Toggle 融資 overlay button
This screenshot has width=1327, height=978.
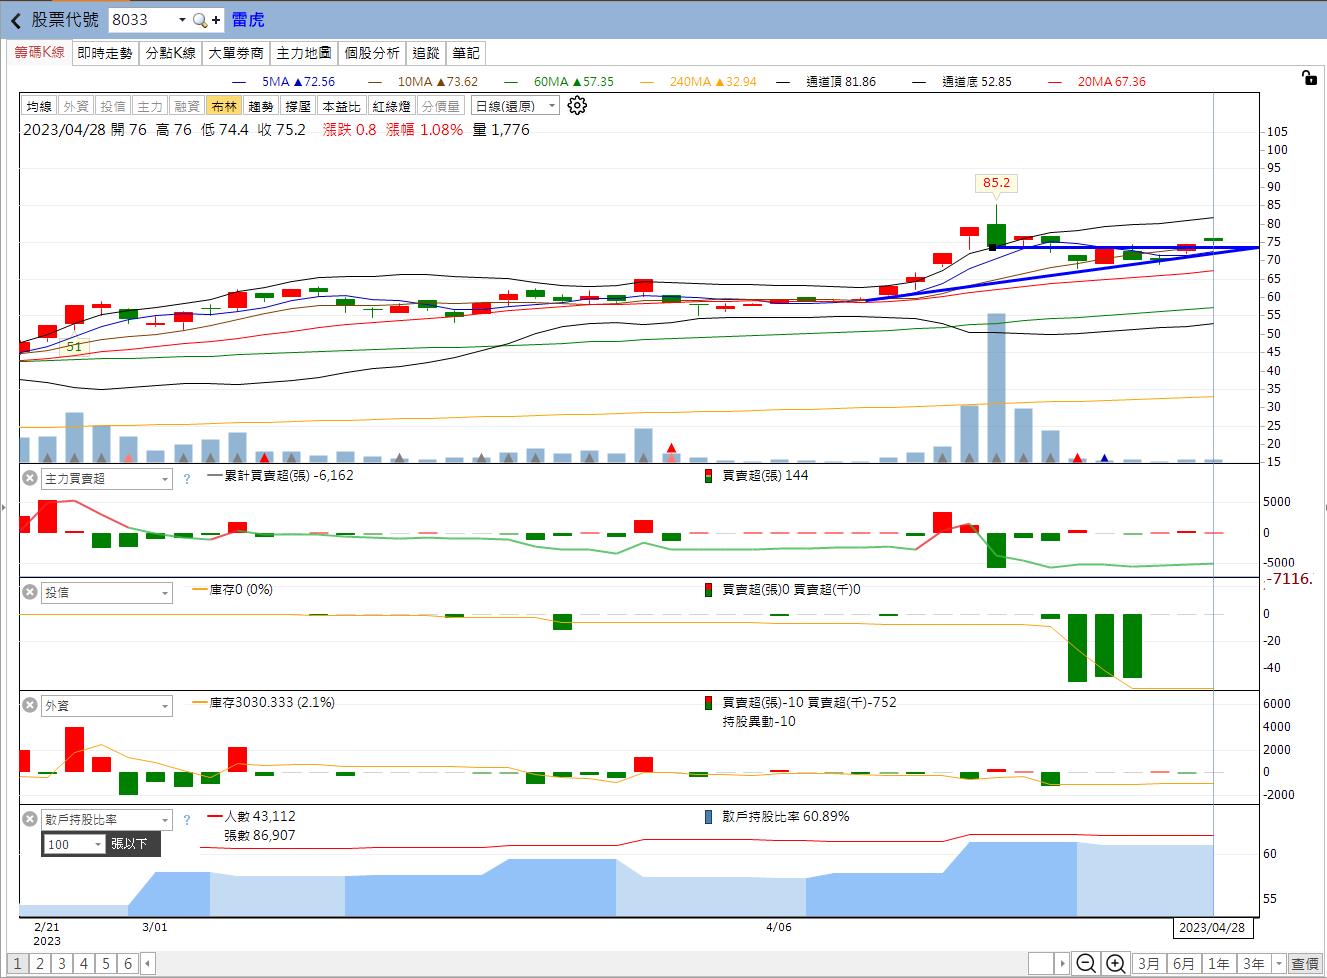click(x=187, y=106)
